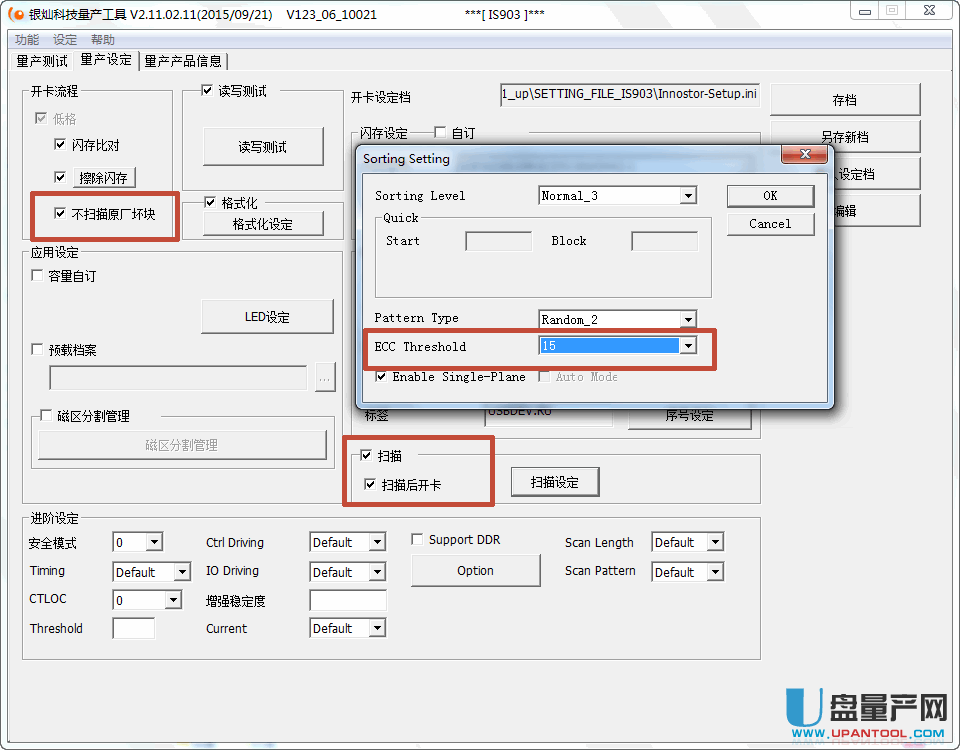
Task: Switch to the 量产测试 tab
Action: coord(42,61)
